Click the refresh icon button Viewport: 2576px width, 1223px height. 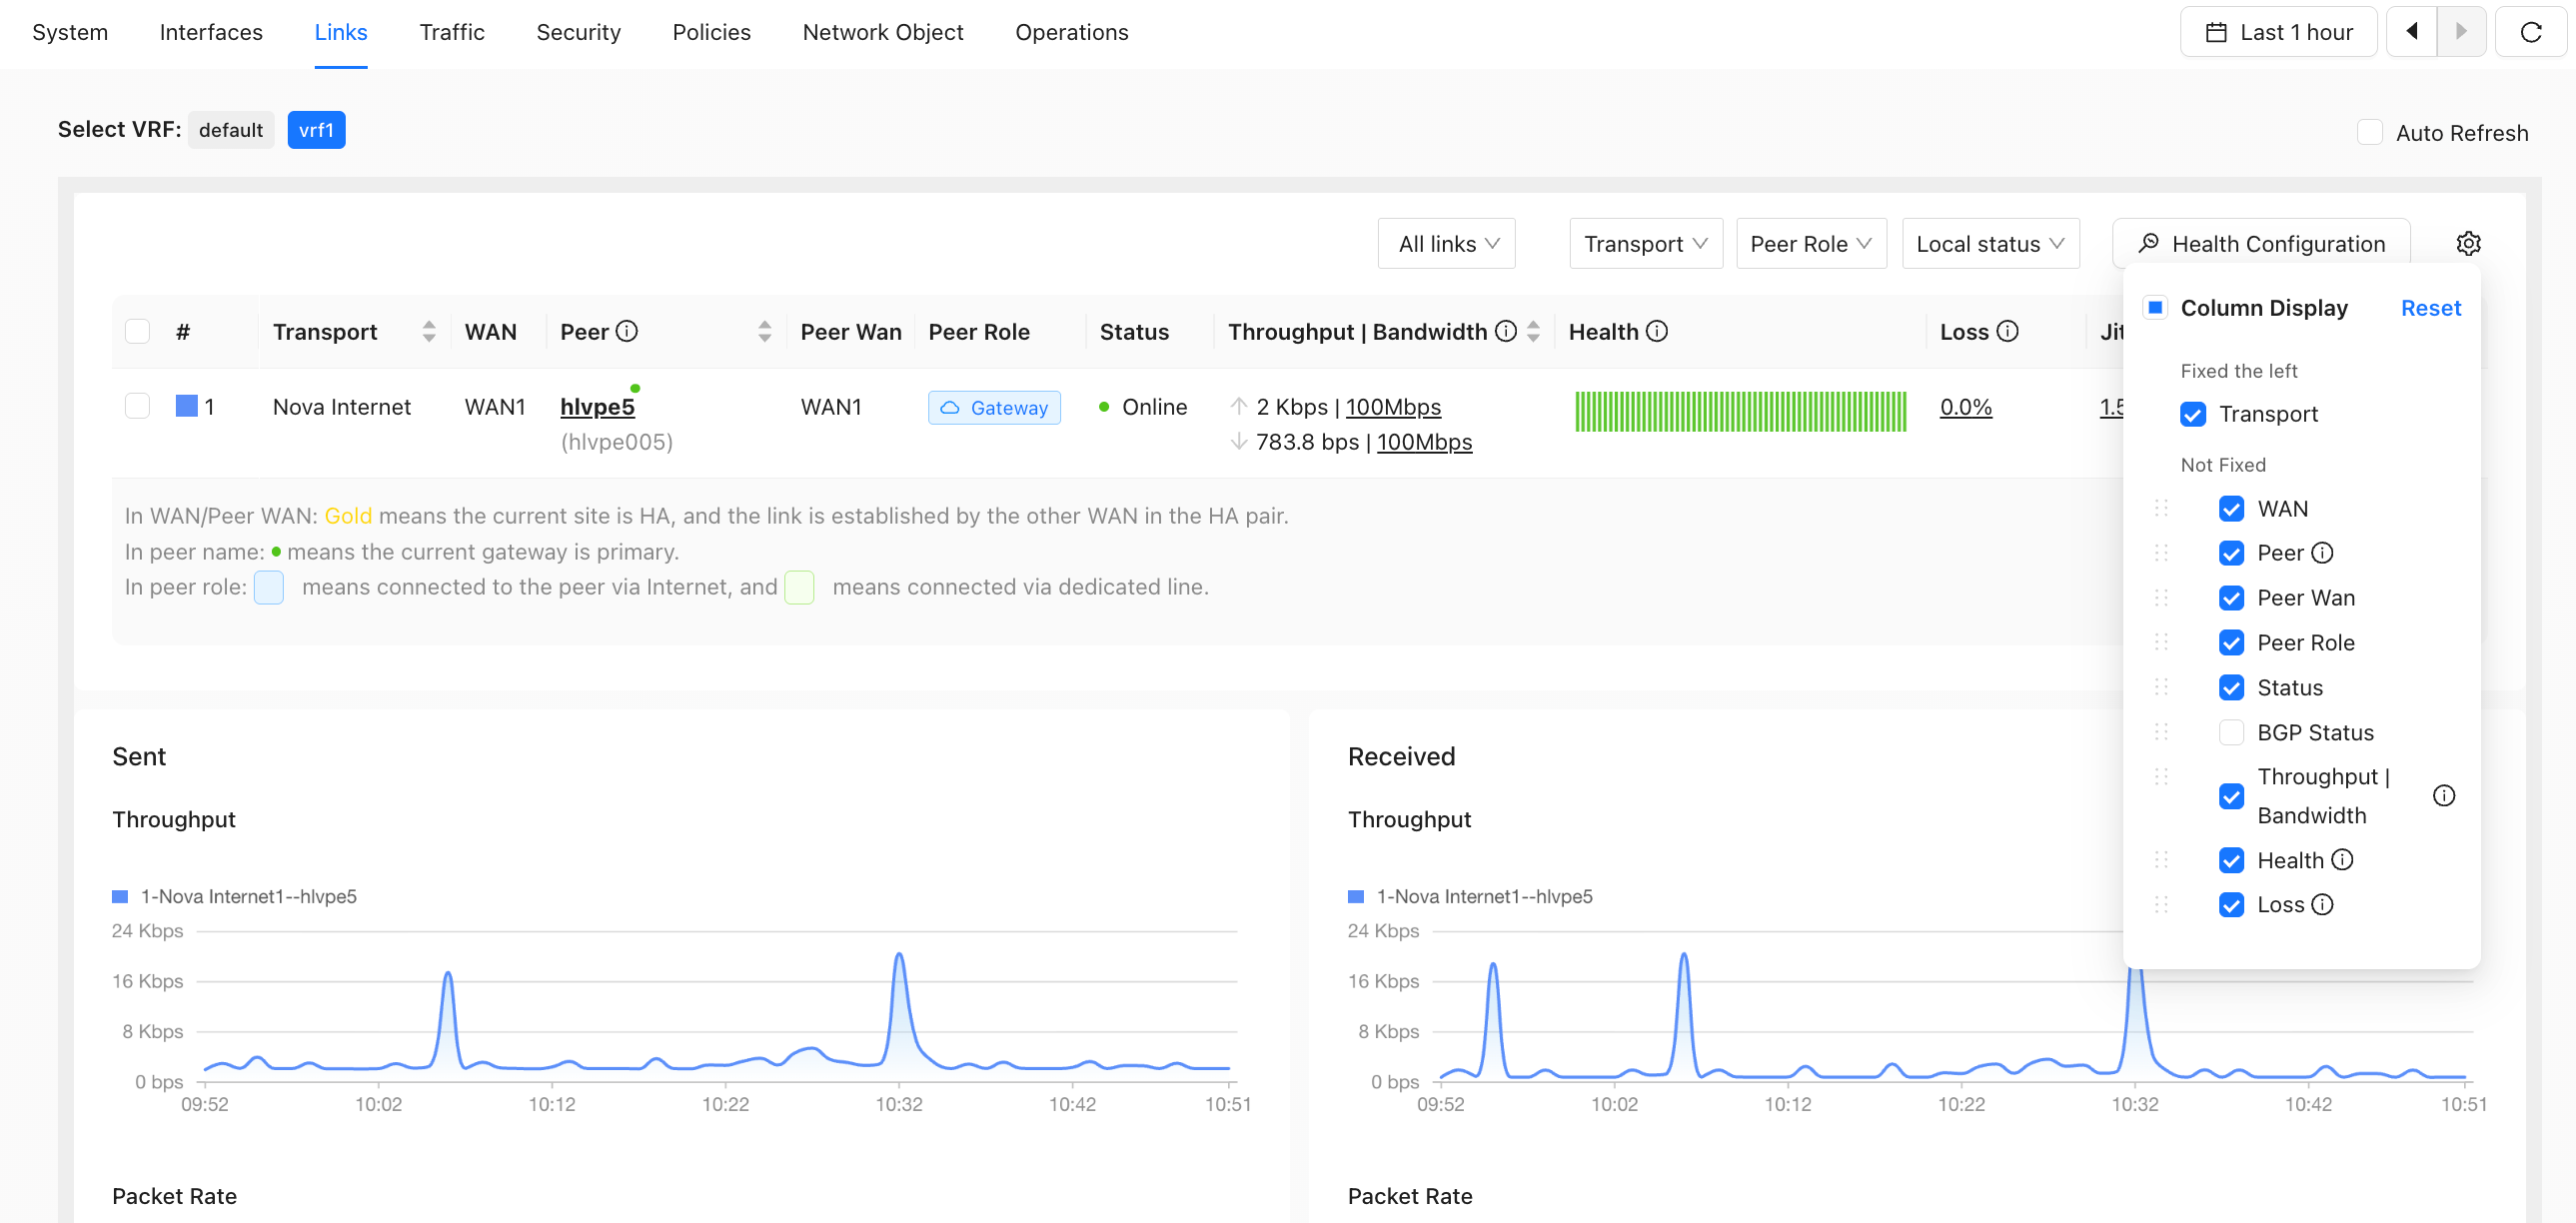2530,32
